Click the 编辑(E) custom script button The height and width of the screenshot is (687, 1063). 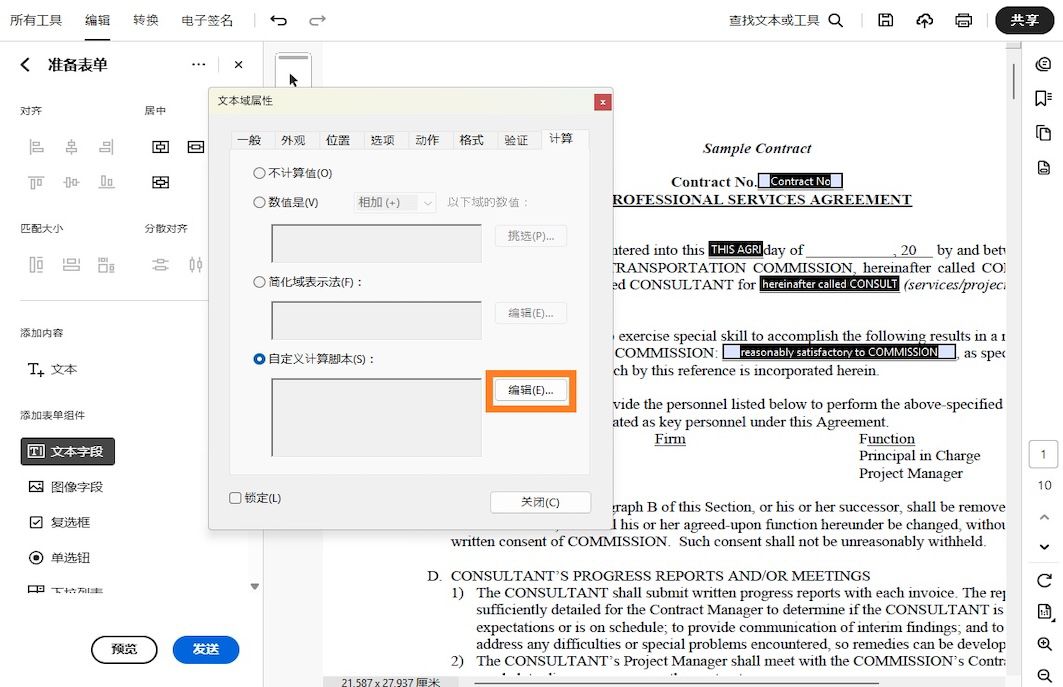point(531,391)
